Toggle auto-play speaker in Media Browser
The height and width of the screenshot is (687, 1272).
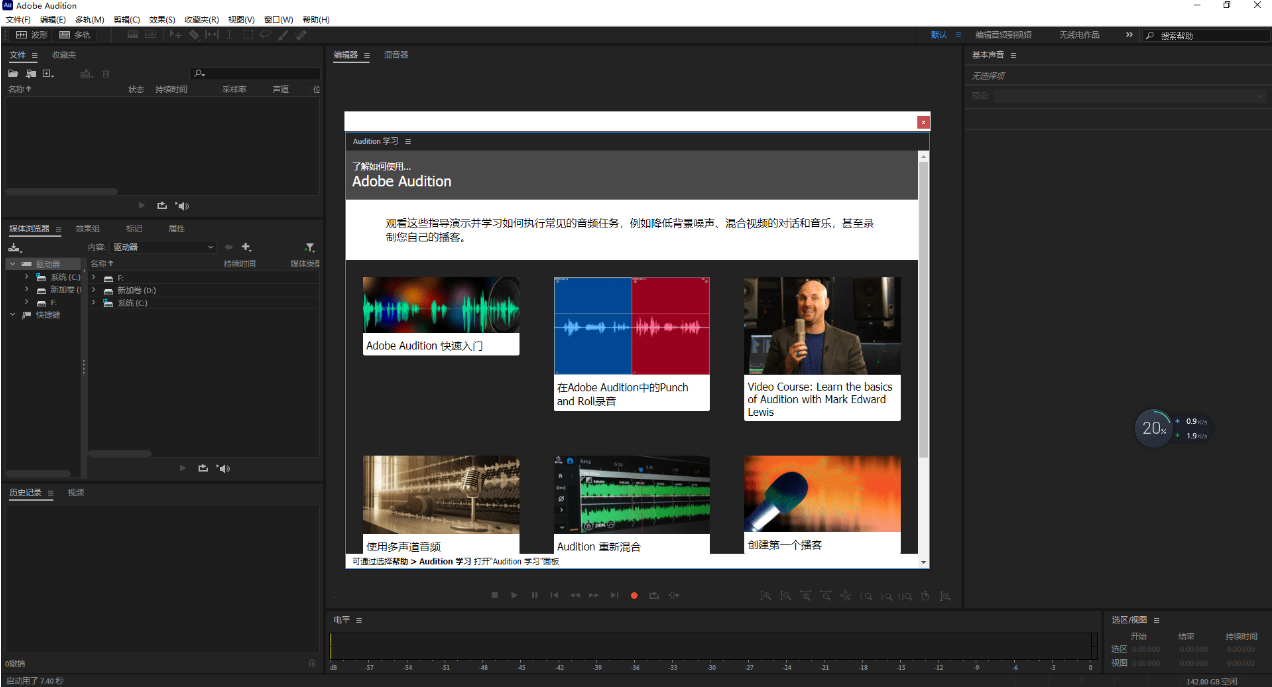tap(223, 468)
